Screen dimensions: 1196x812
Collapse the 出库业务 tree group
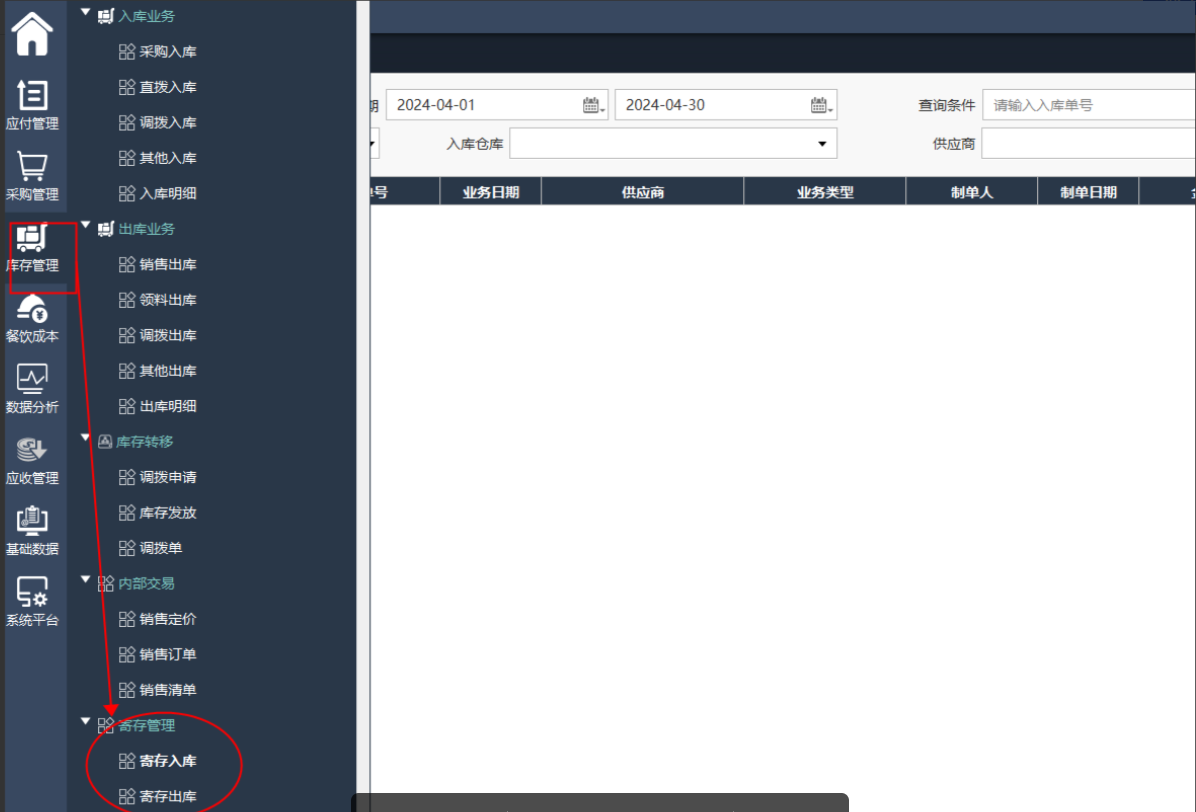[x=86, y=227]
